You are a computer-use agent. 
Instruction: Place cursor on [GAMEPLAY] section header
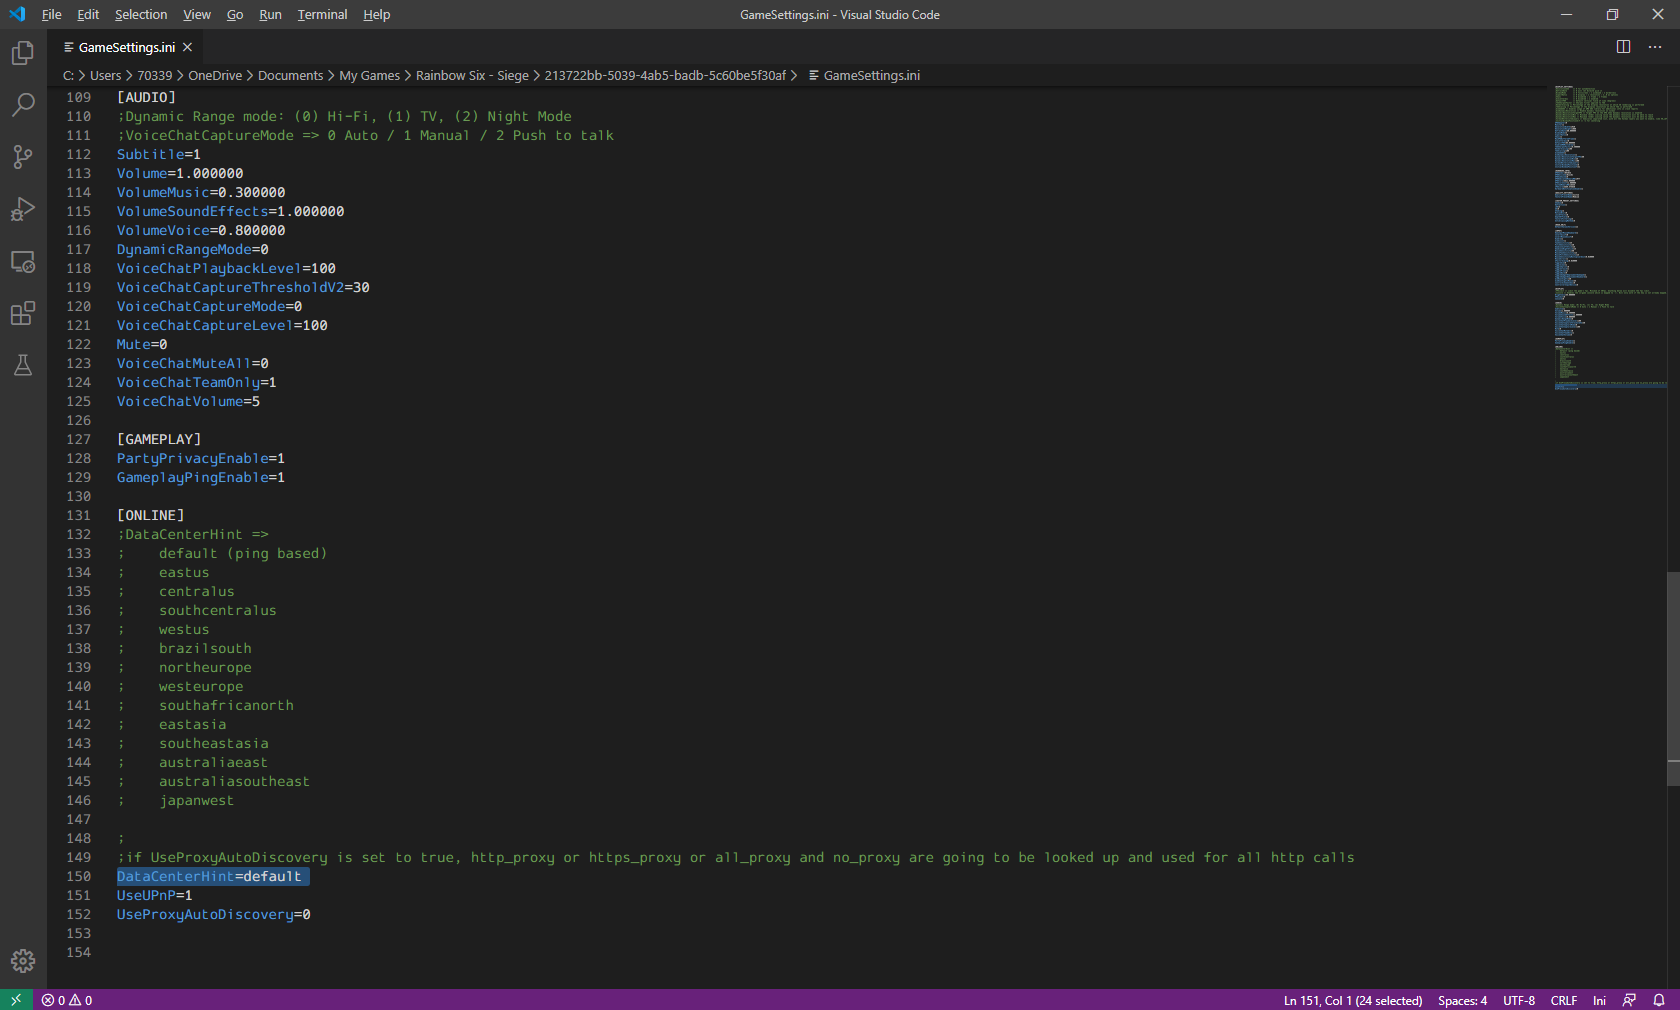(159, 439)
